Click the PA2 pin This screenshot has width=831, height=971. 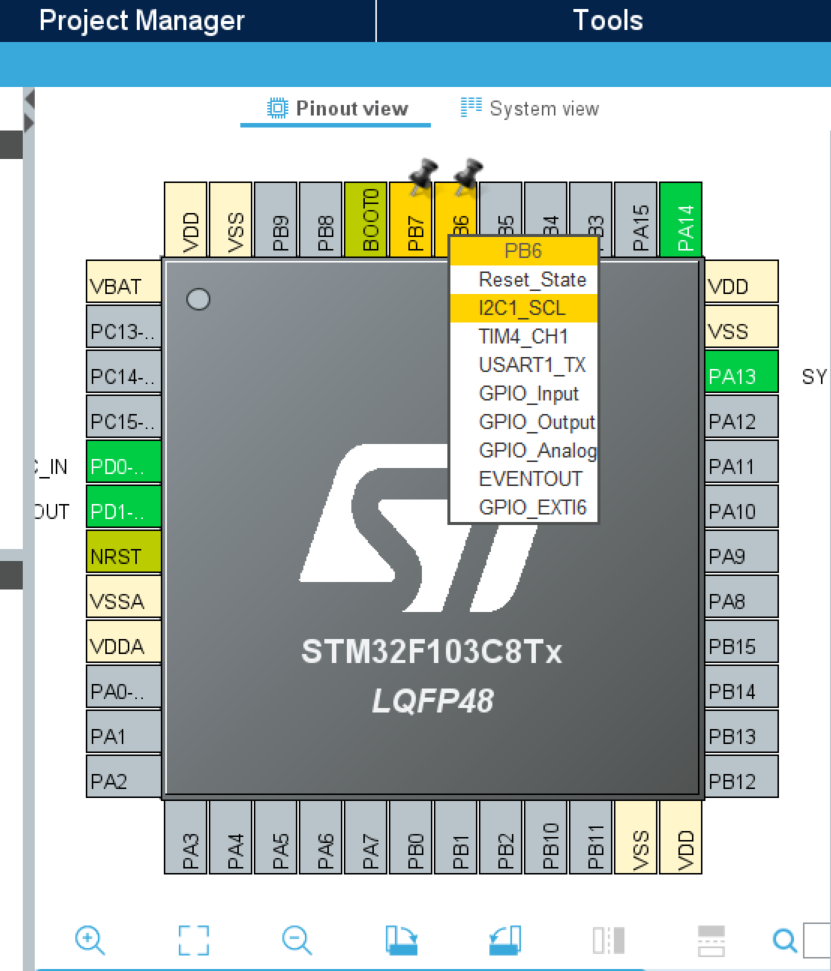tap(124, 777)
